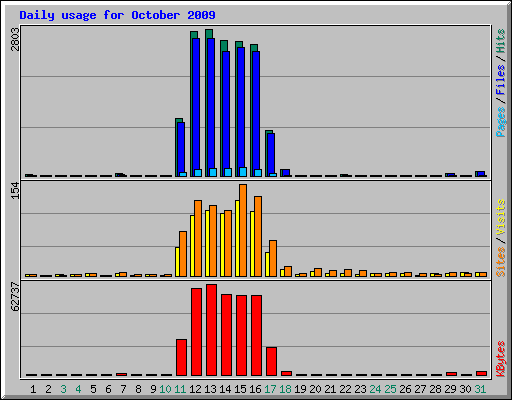Click day 24 on the x-axis
512x400 pixels.
[375, 389]
